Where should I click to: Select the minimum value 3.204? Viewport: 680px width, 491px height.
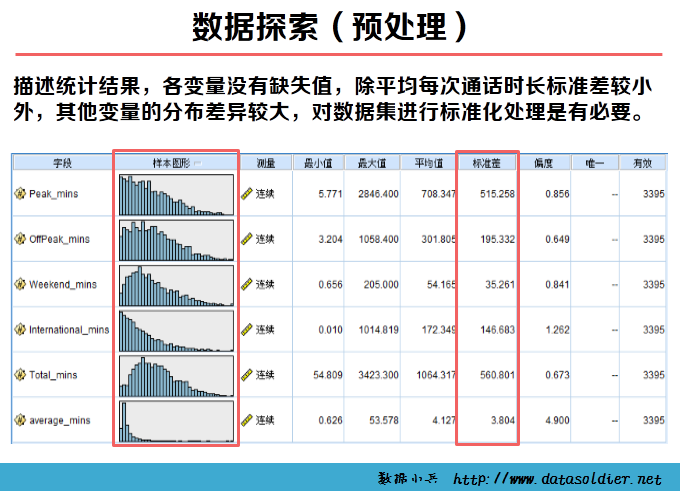point(330,239)
